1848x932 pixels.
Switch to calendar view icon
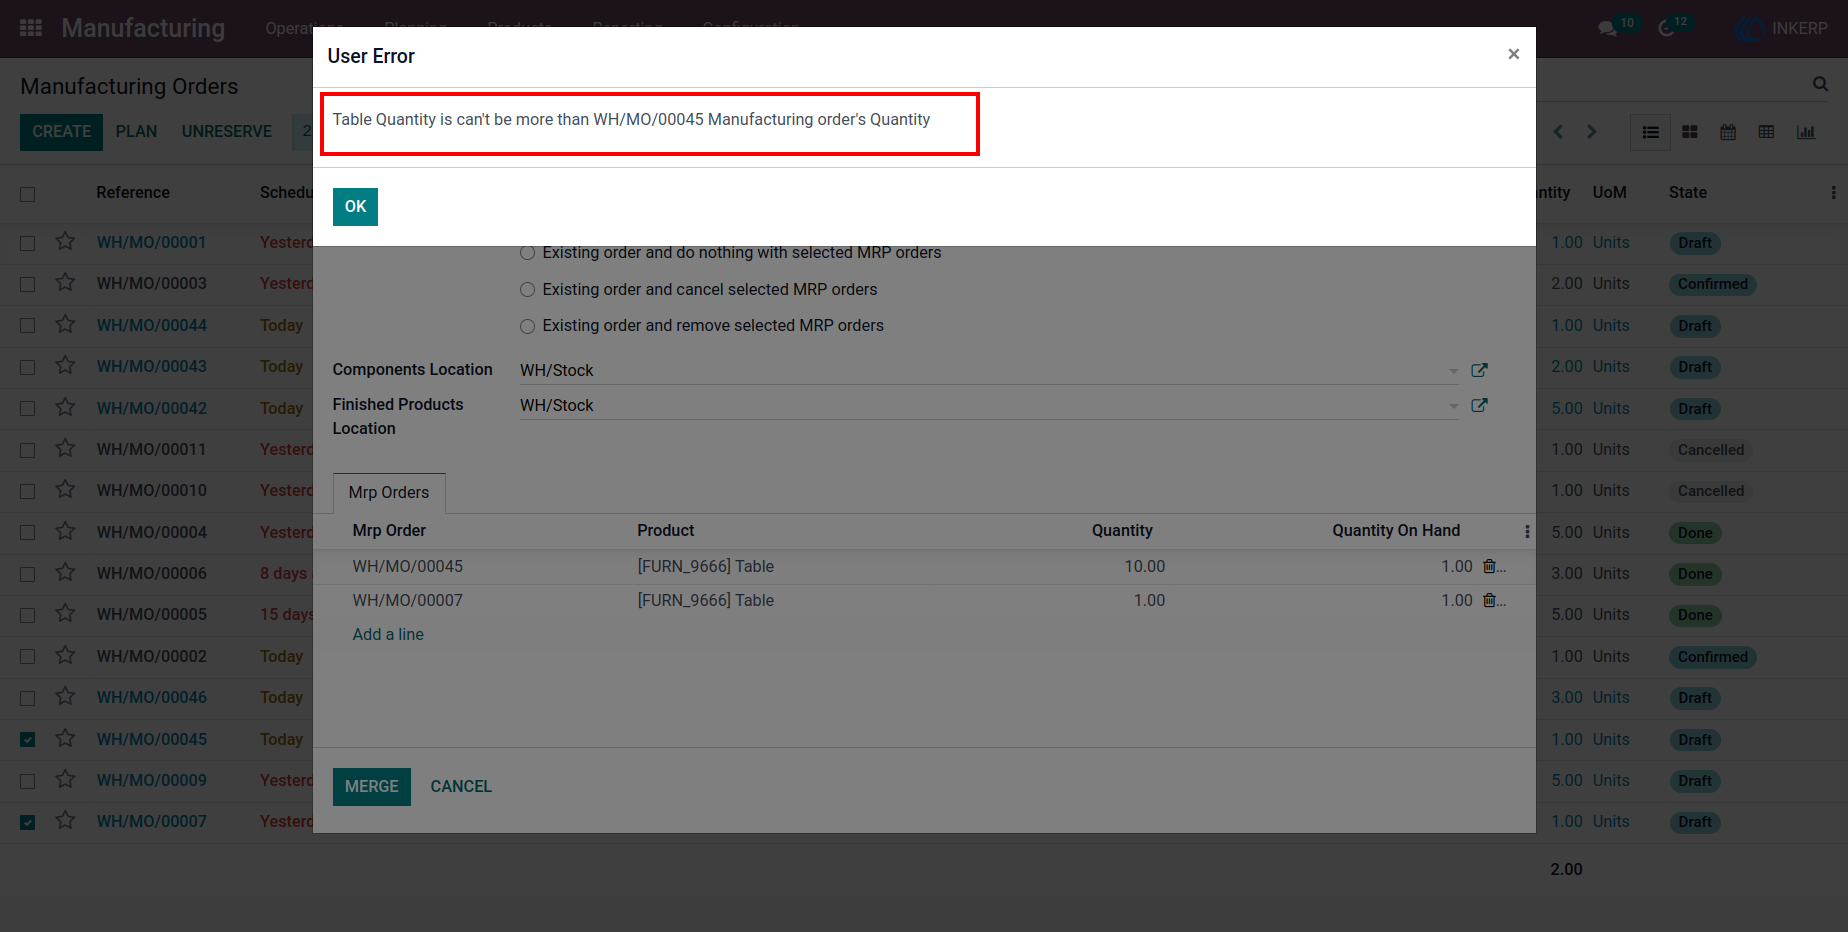point(1728,132)
